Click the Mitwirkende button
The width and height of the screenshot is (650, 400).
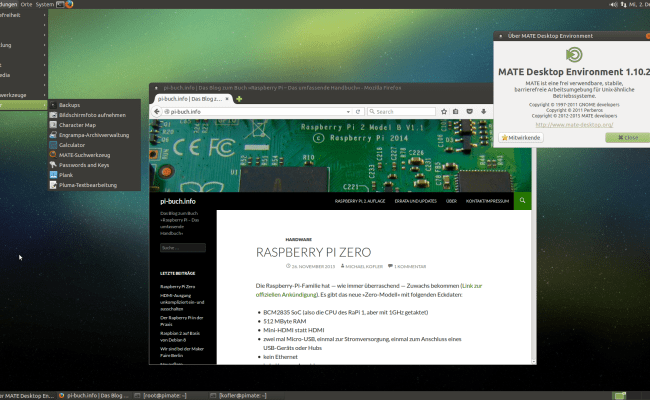pos(521,138)
